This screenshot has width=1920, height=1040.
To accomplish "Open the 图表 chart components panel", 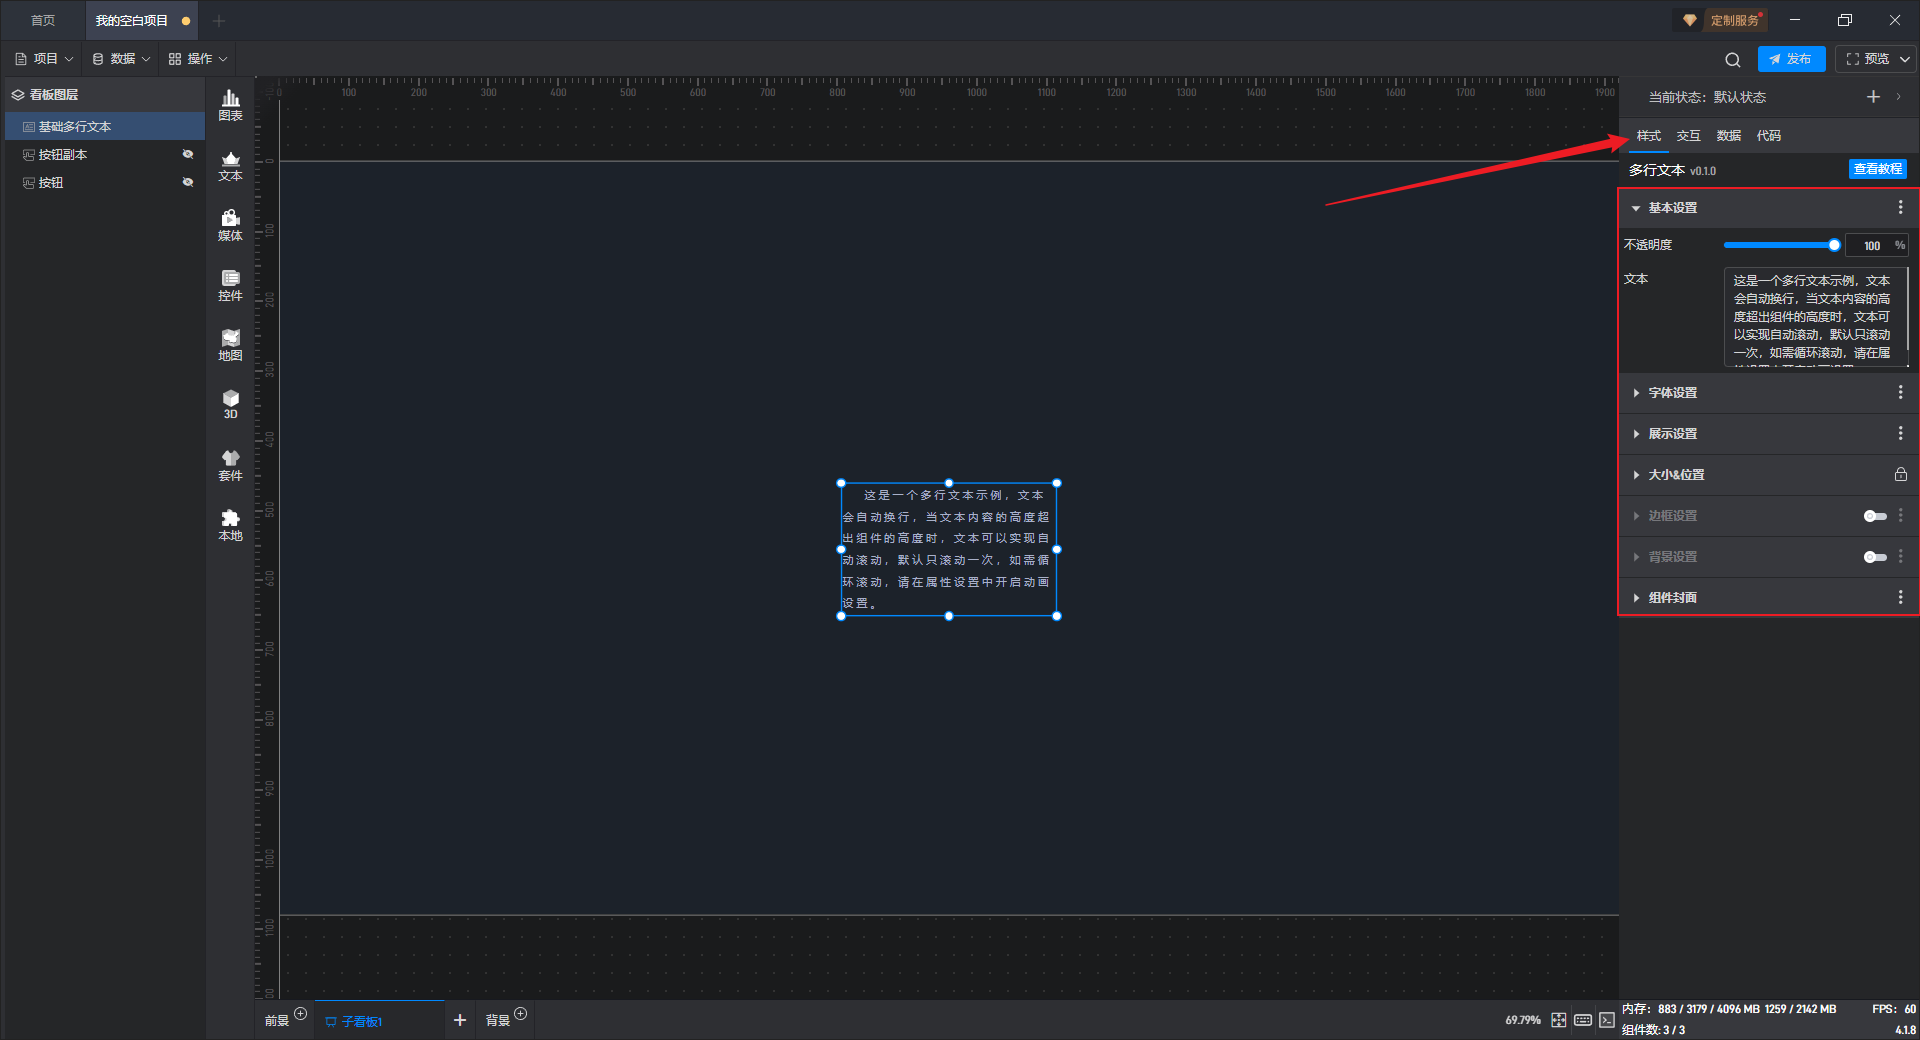I will tap(230, 105).
